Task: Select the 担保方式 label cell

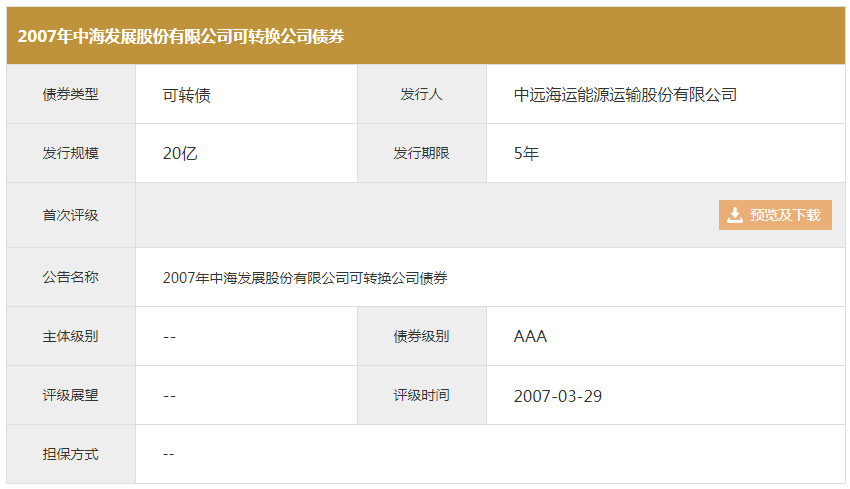Action: pos(71,454)
